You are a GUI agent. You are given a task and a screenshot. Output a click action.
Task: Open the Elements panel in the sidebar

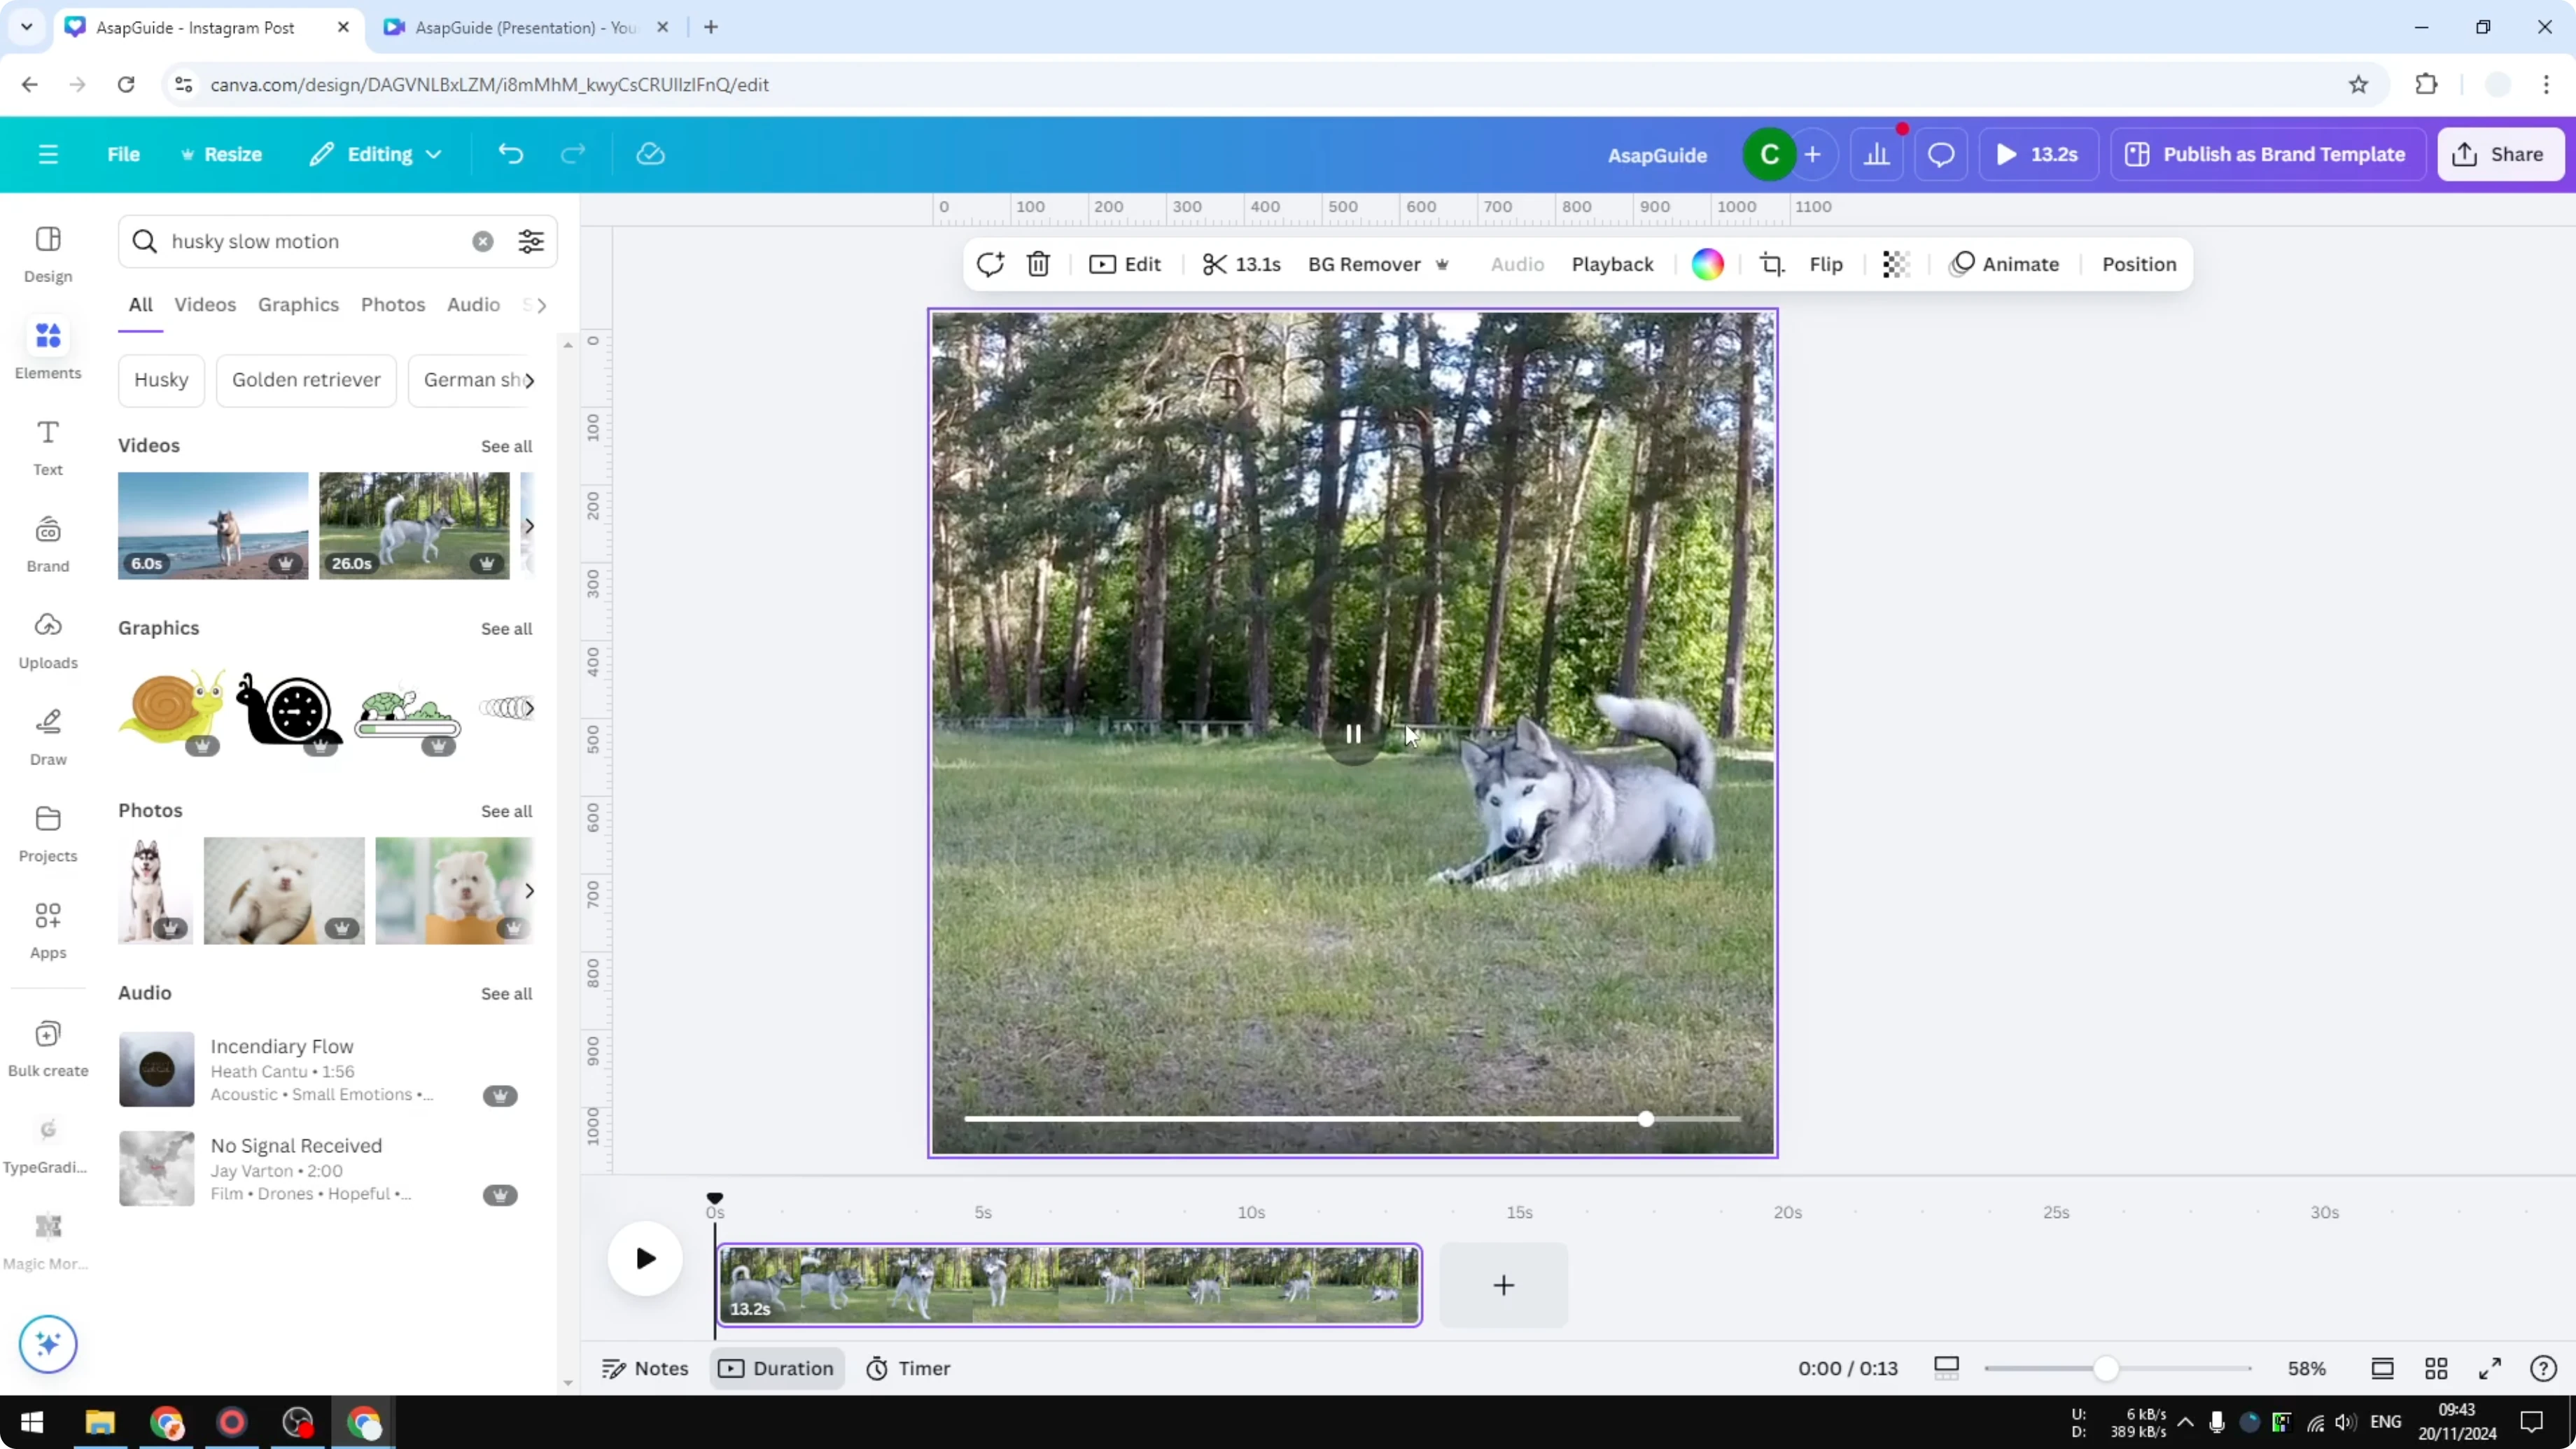pos(47,348)
